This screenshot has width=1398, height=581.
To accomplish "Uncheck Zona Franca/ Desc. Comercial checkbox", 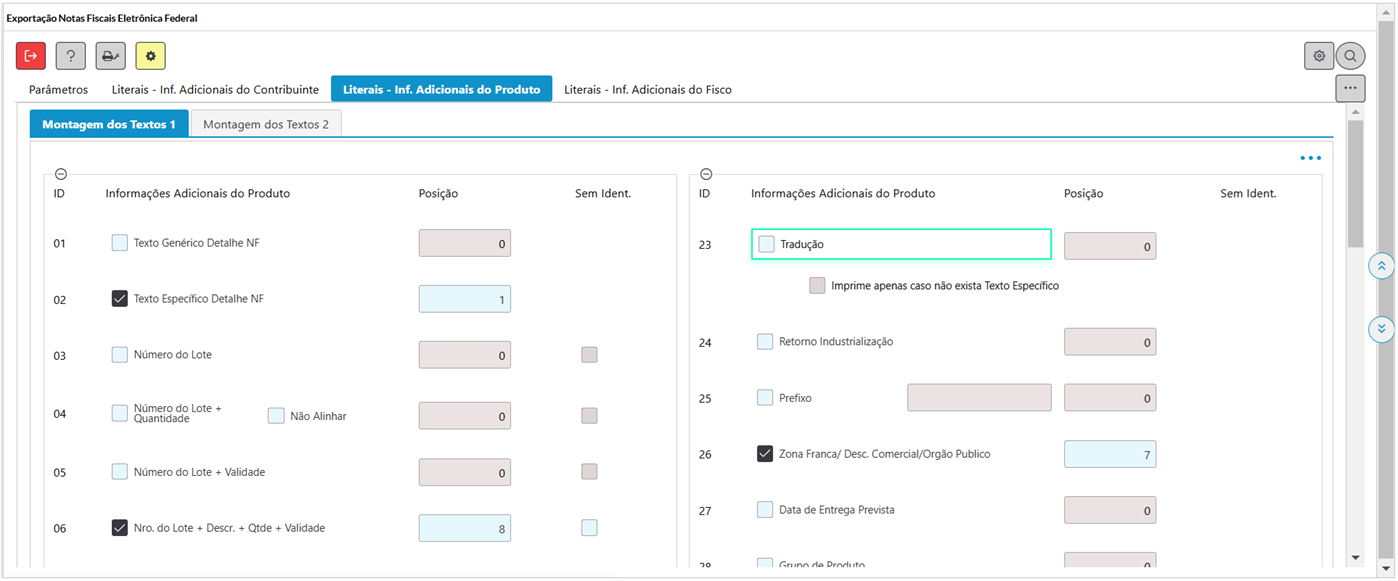I will [765, 454].
